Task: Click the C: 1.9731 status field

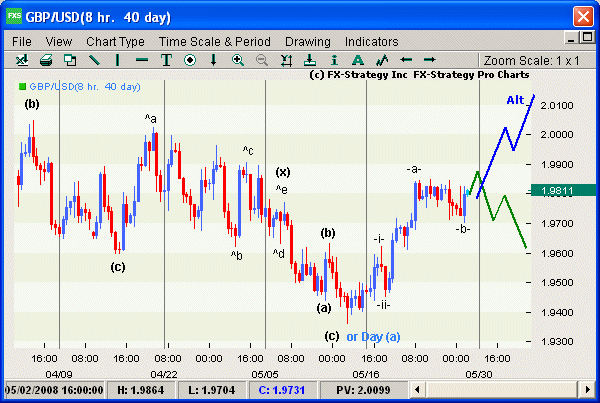Action: pyautogui.click(x=282, y=390)
